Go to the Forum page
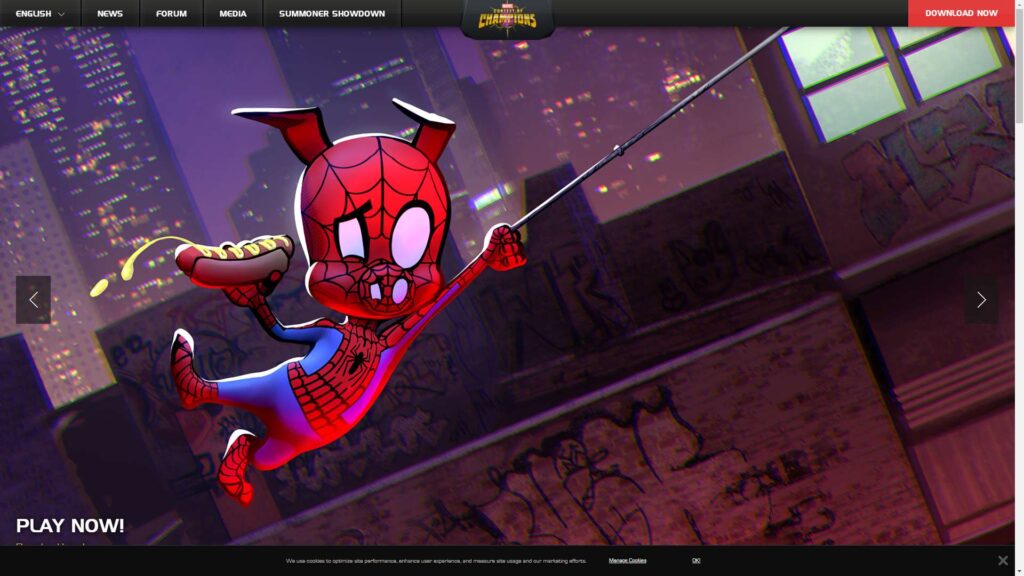The height and width of the screenshot is (576, 1024). click(171, 13)
